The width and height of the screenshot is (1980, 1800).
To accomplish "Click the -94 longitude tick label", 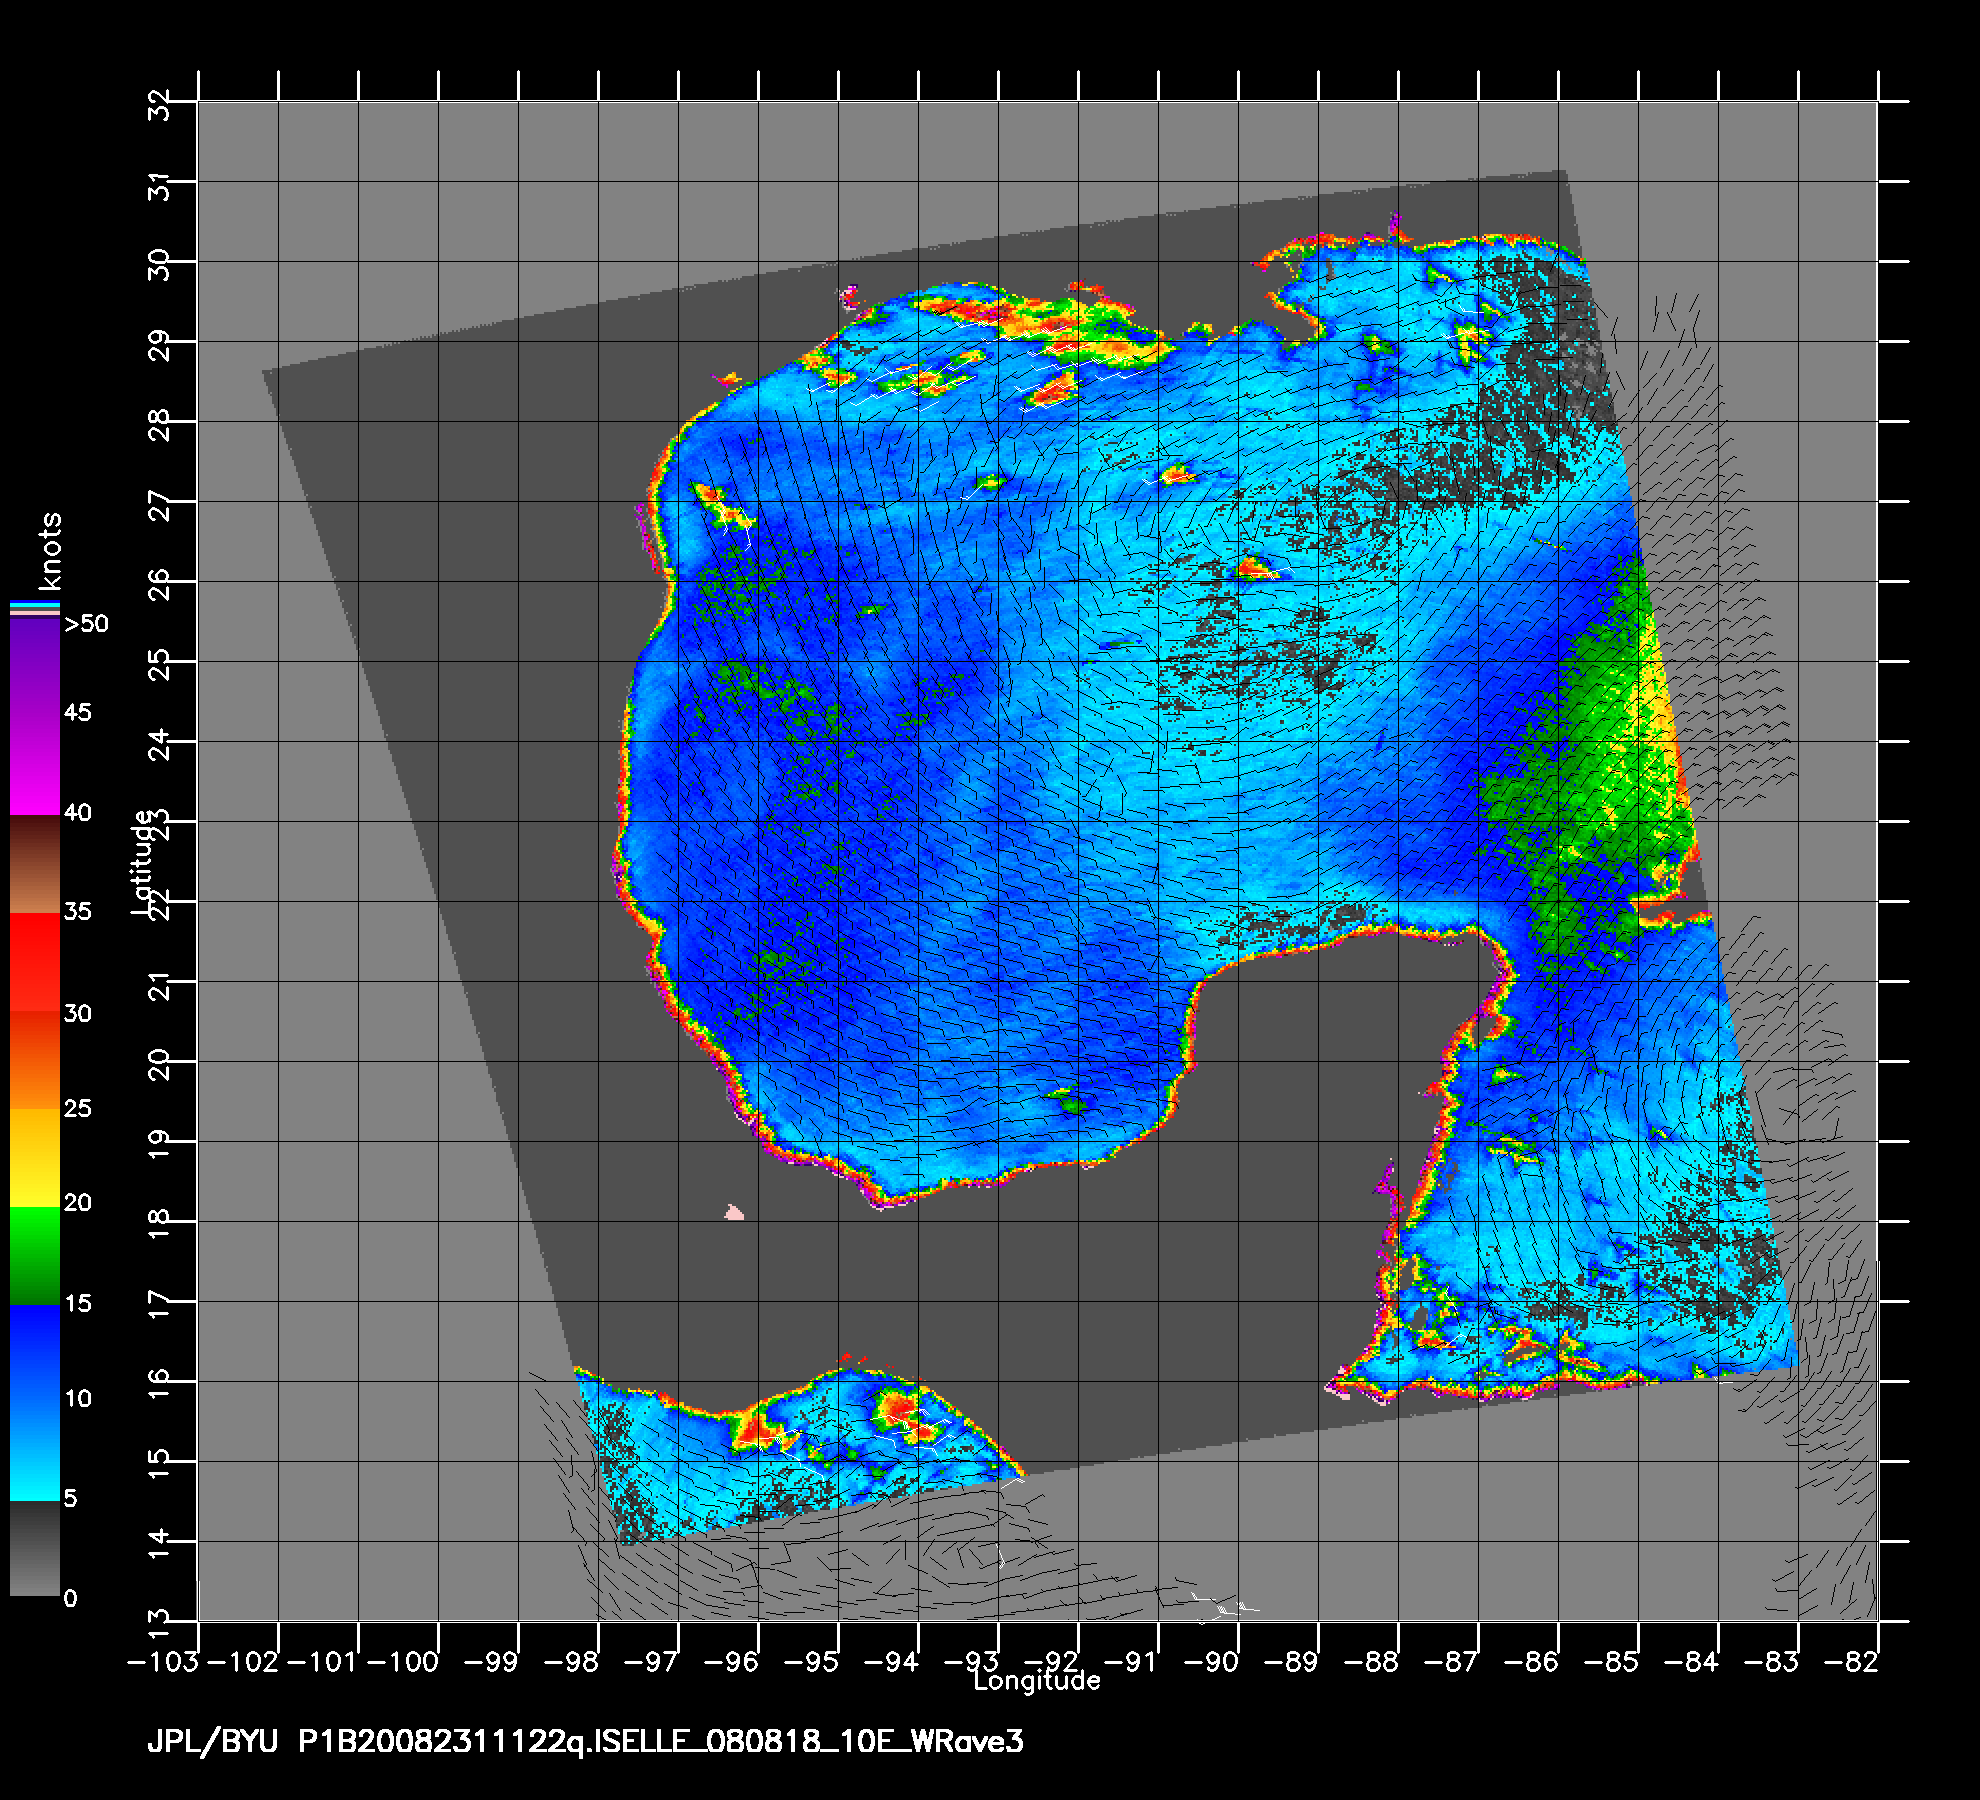I will click(892, 1662).
